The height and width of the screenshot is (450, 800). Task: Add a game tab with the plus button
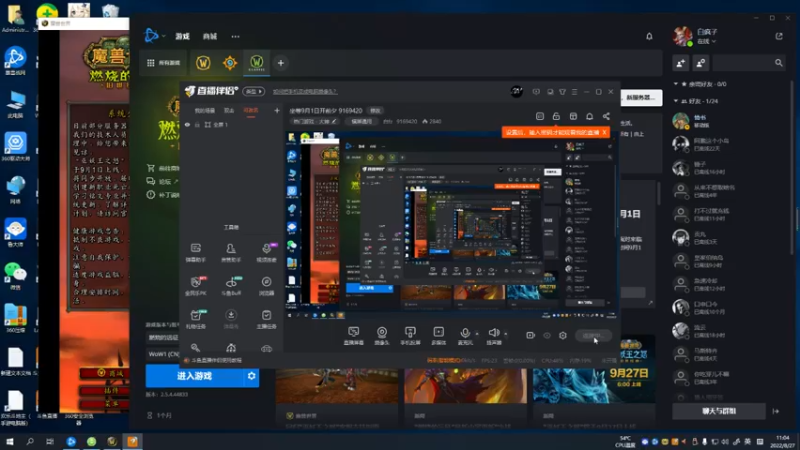coord(281,63)
